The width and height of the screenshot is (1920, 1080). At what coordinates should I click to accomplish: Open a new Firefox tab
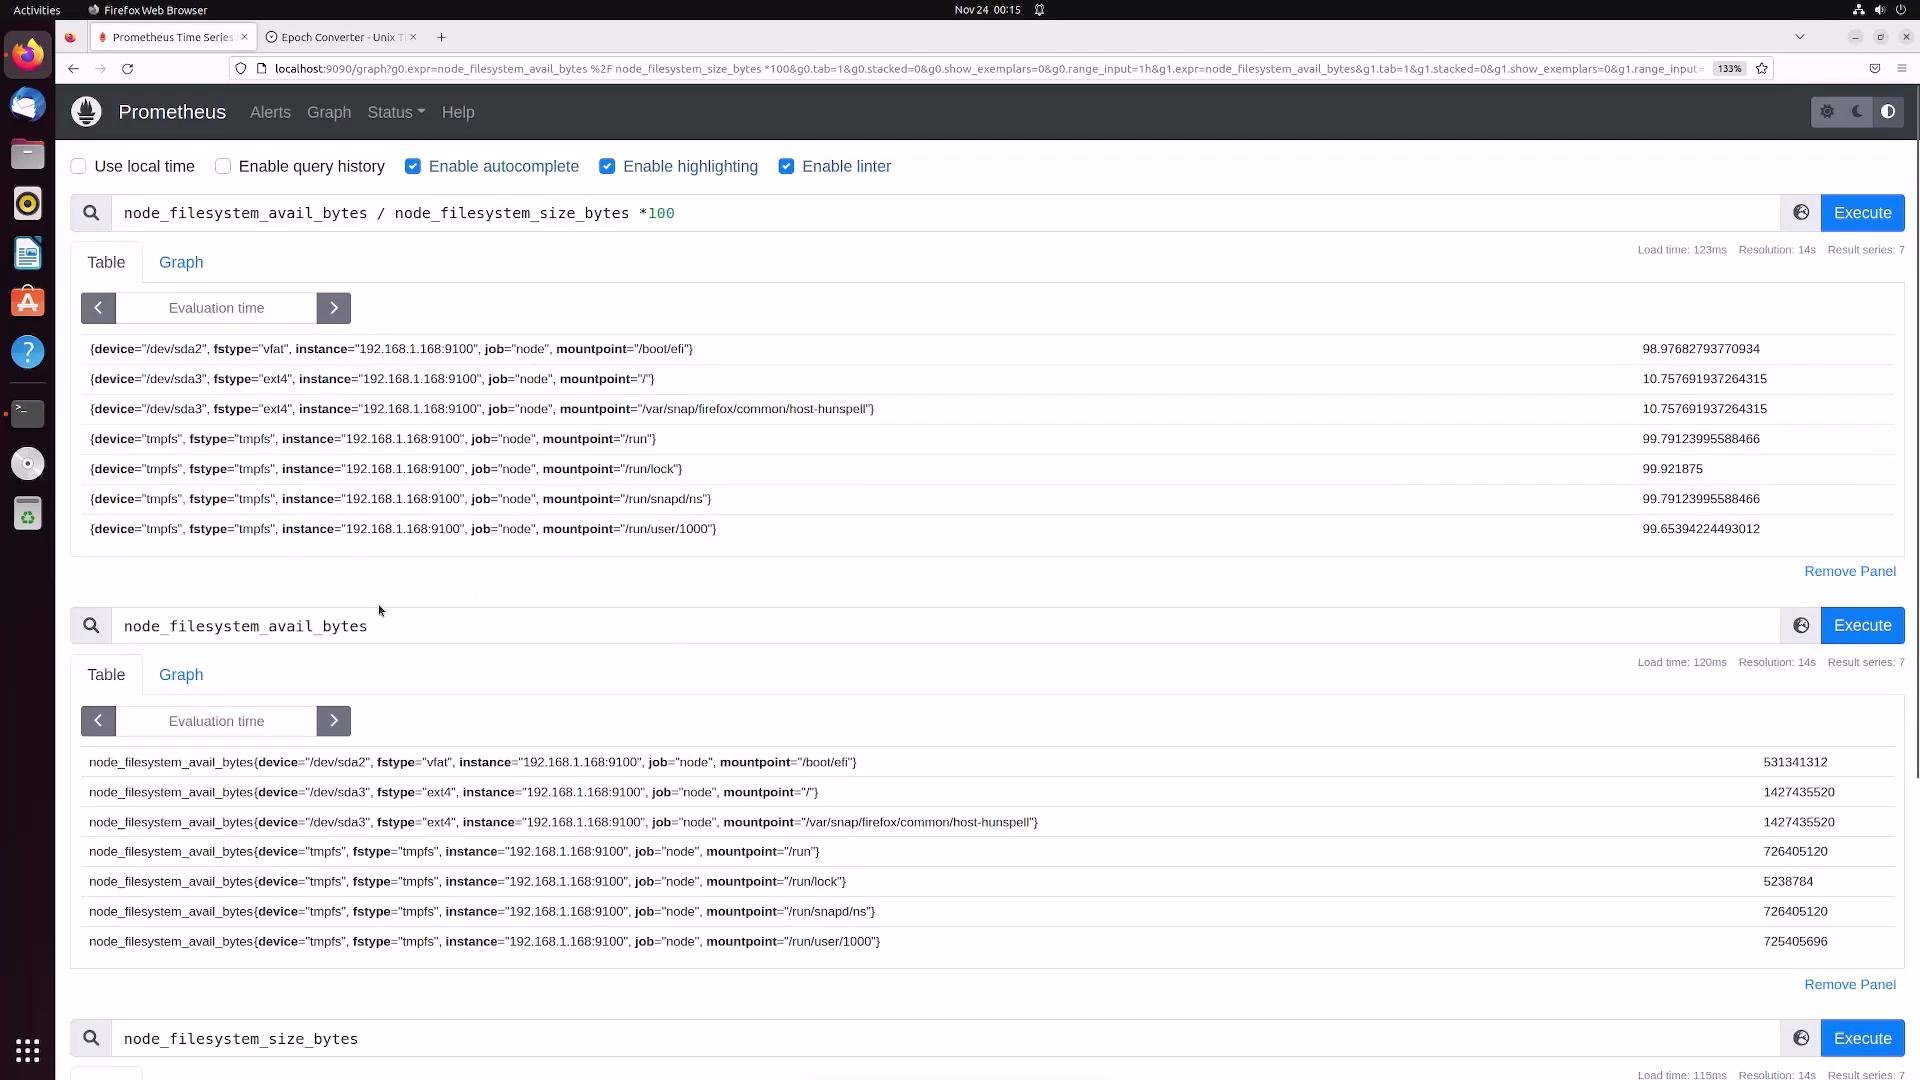pos(441,37)
